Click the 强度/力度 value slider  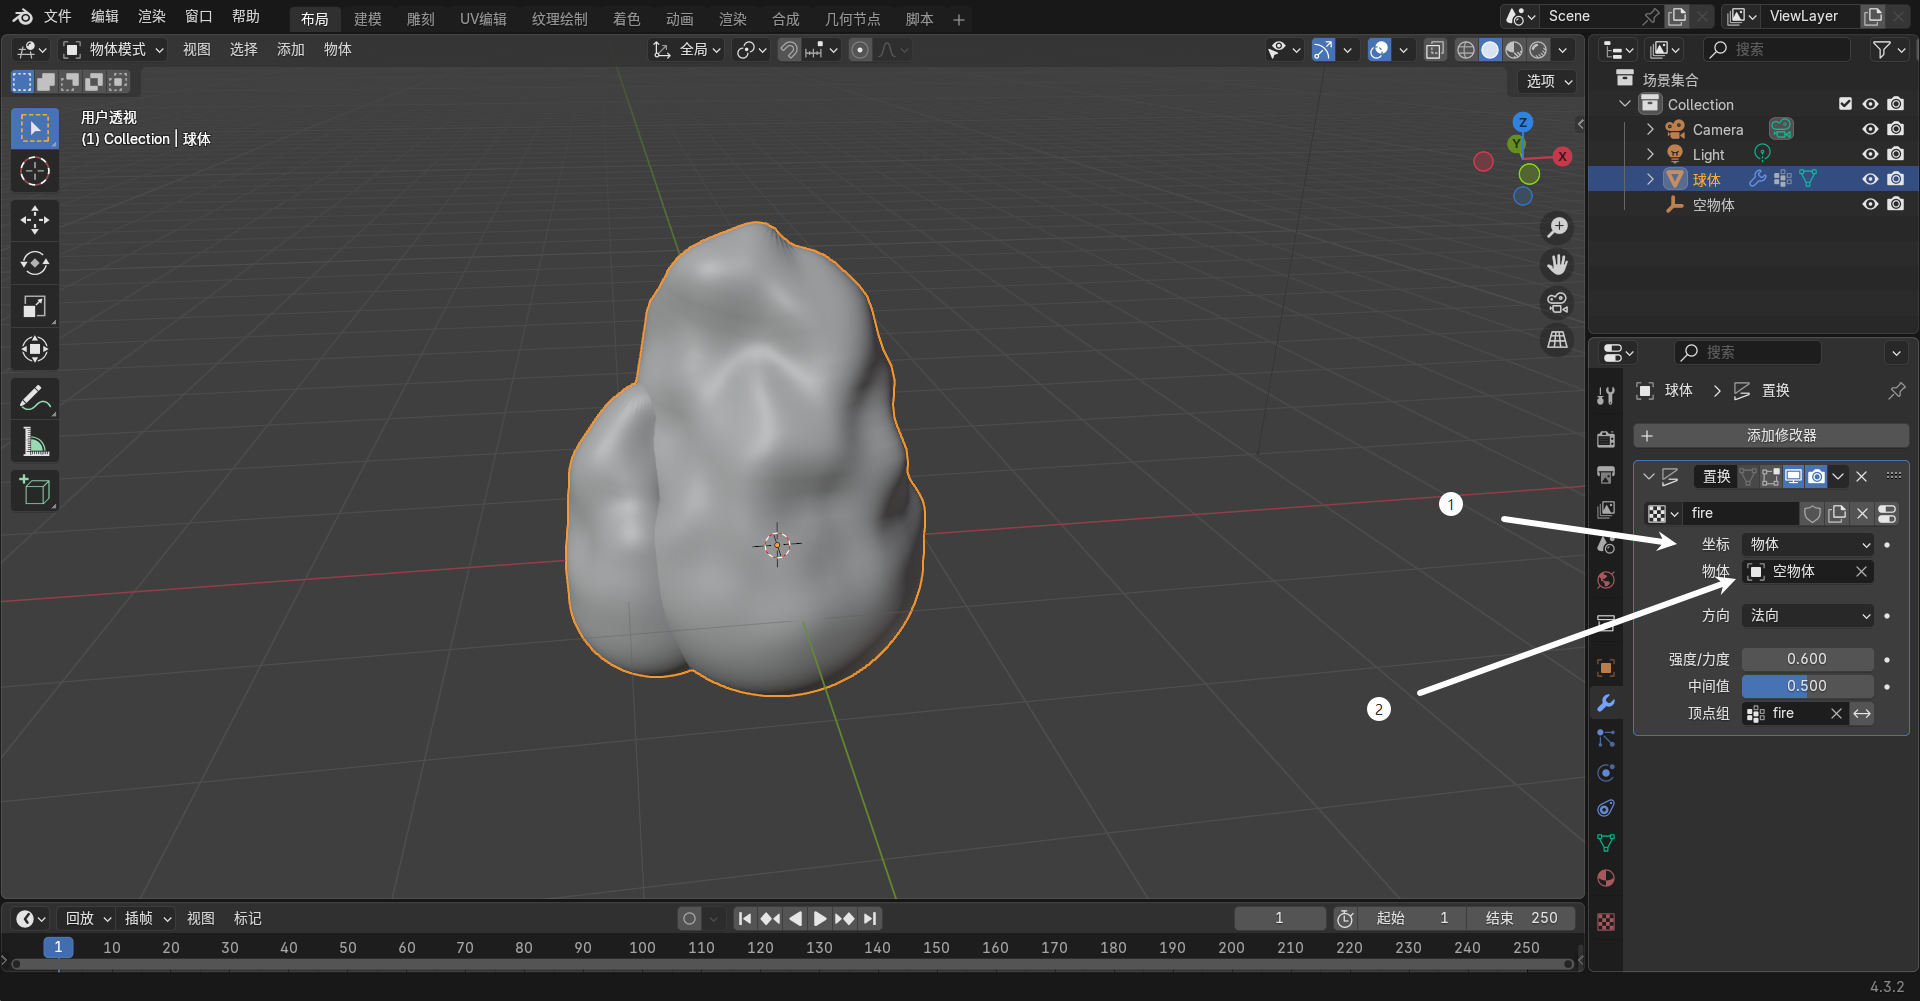click(x=1807, y=659)
